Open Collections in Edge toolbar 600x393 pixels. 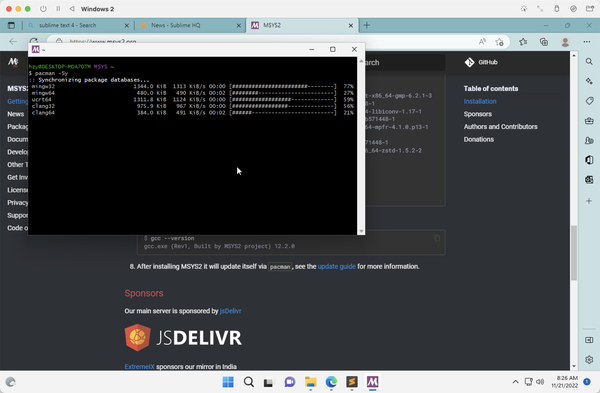tap(544, 42)
